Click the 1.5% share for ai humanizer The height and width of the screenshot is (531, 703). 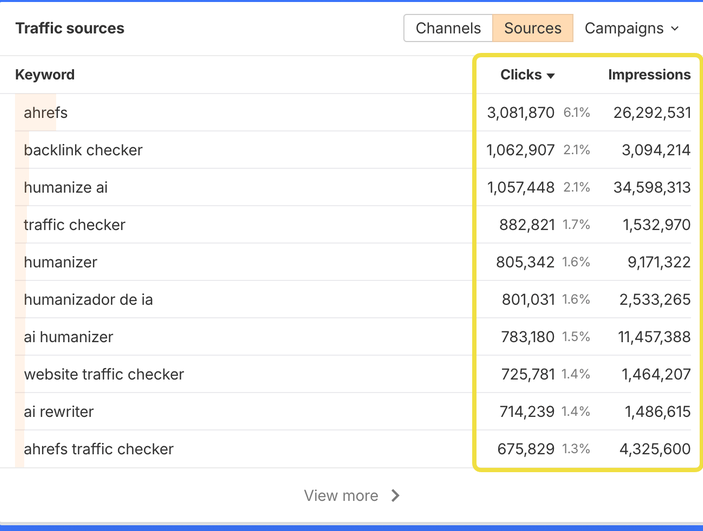(x=577, y=337)
